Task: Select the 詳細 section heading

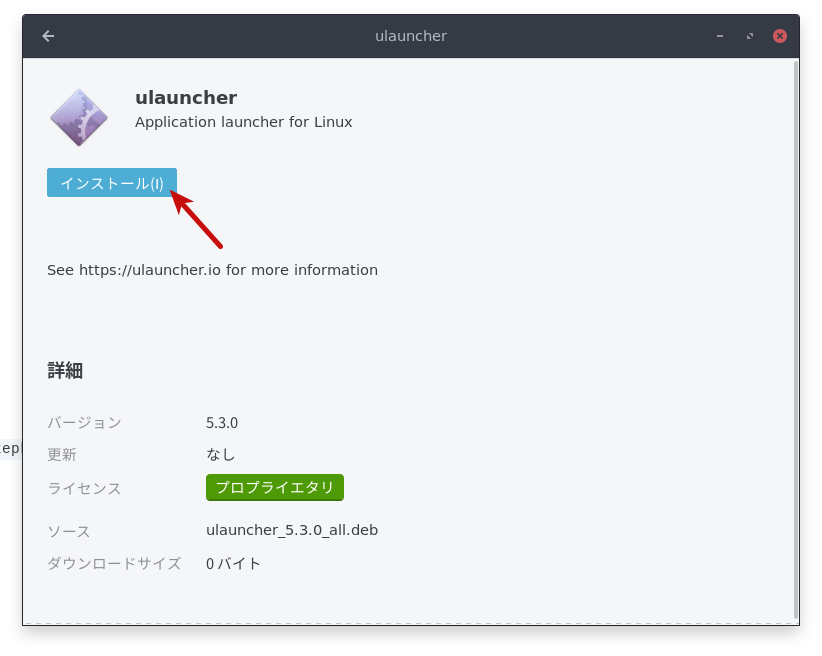Action: [64, 370]
